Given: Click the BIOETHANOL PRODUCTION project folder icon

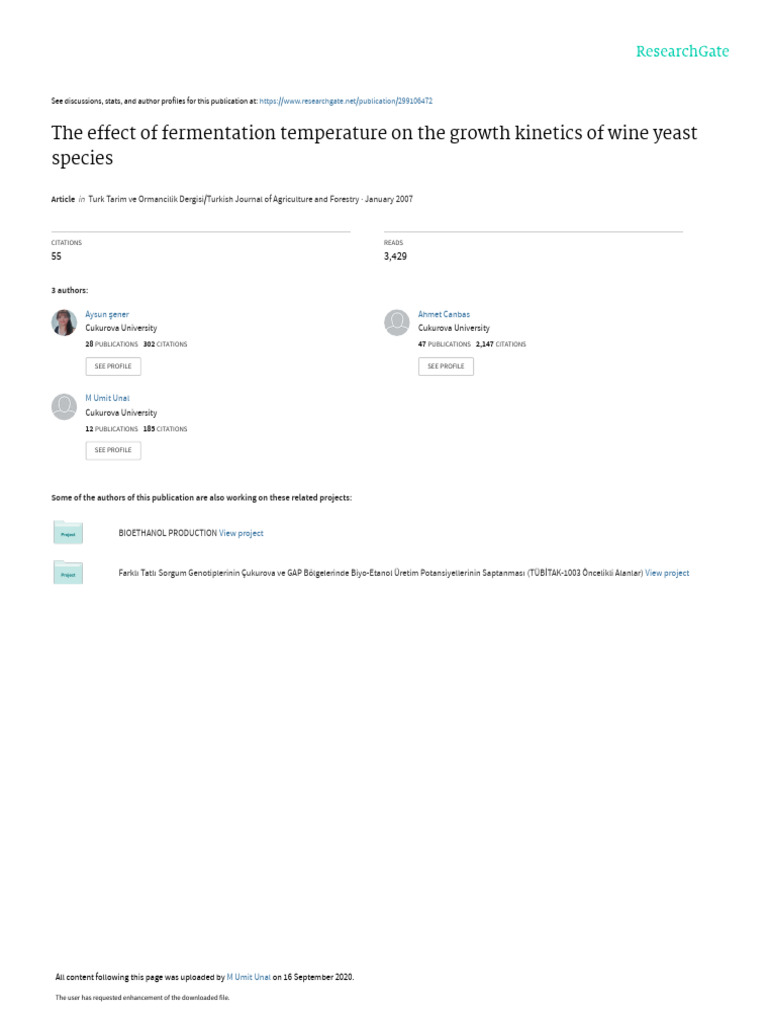Looking at the screenshot, I should click(x=68, y=533).
